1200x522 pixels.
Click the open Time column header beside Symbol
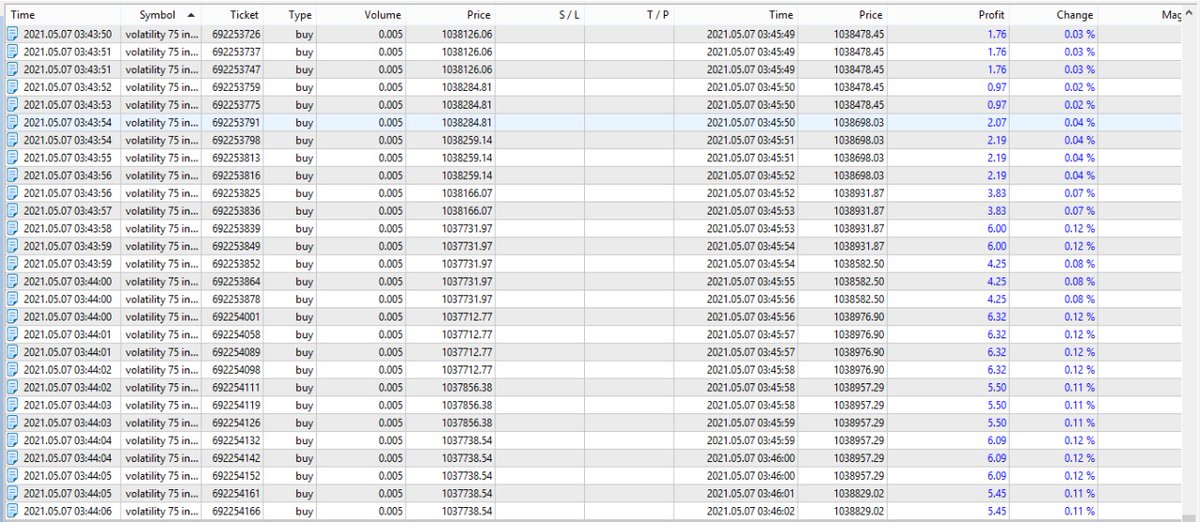tap(62, 15)
